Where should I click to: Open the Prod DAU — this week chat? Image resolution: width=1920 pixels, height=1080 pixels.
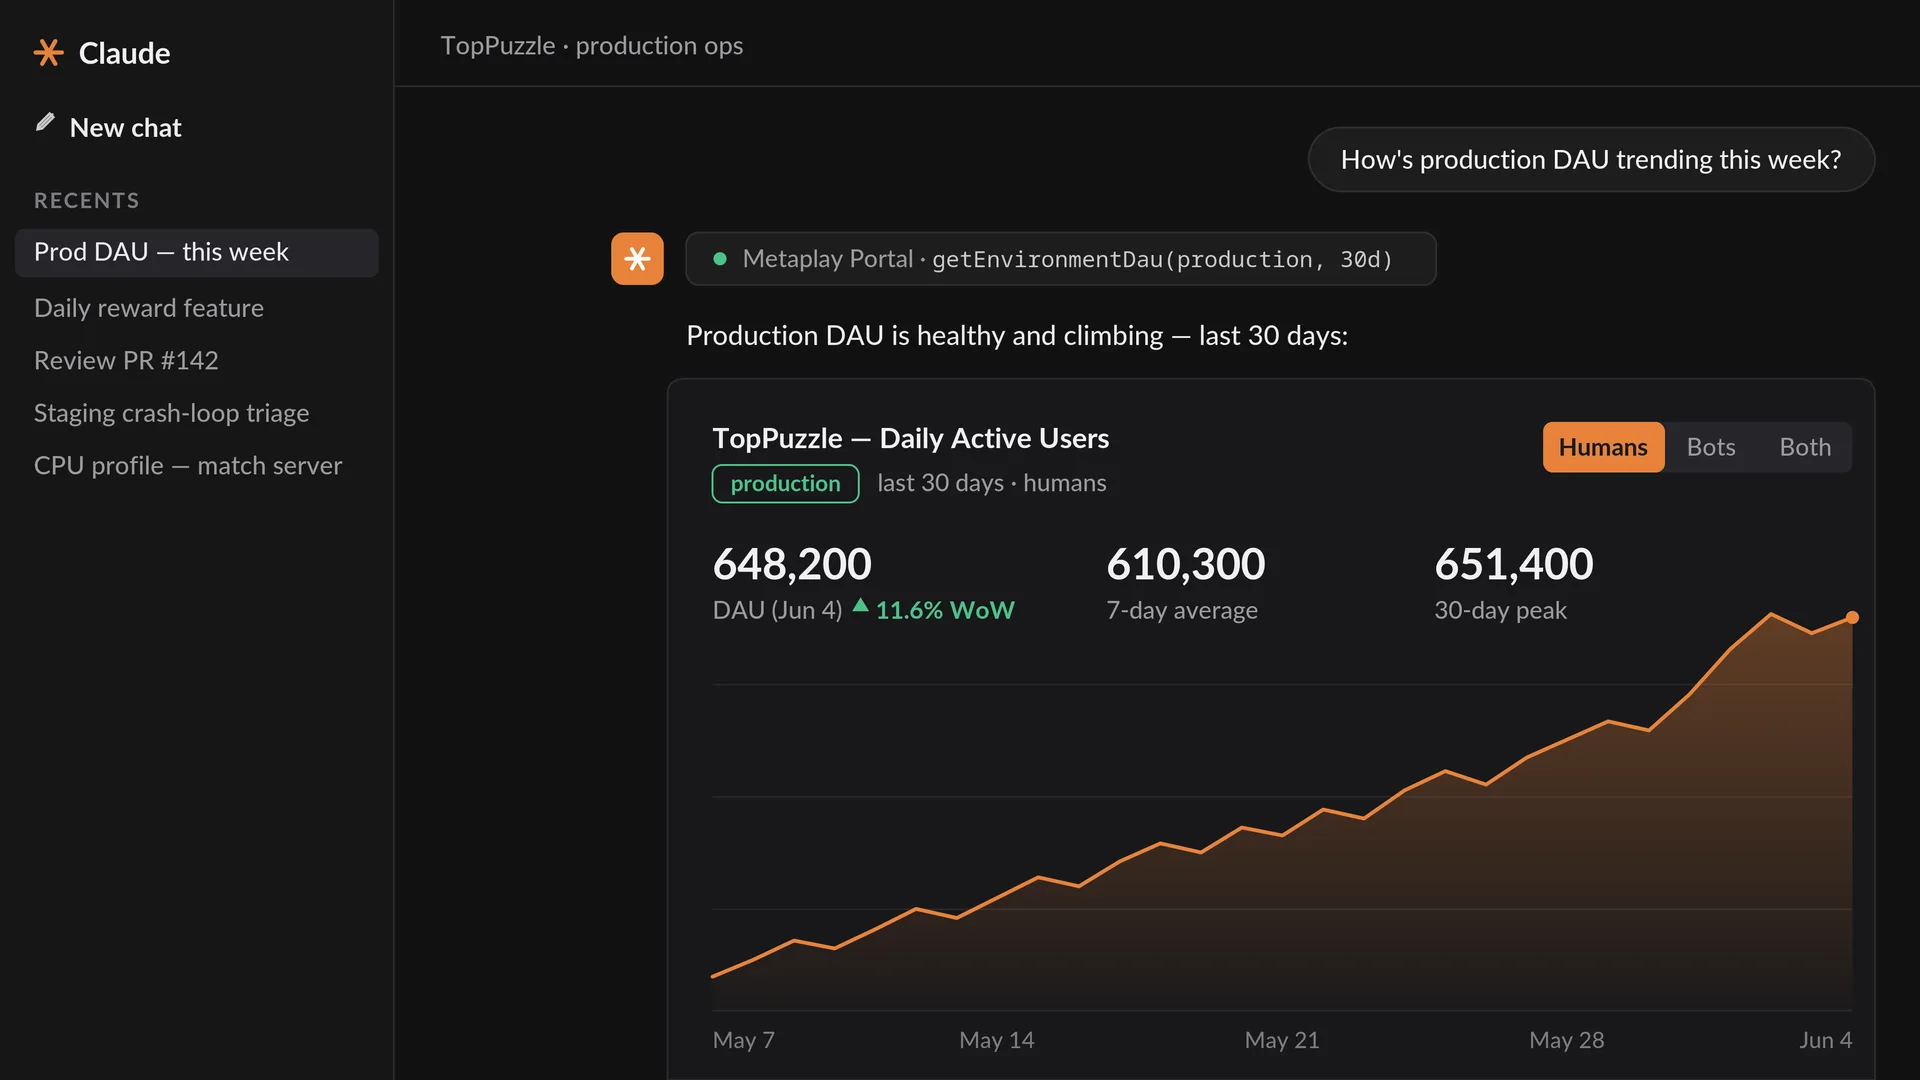[196, 252]
